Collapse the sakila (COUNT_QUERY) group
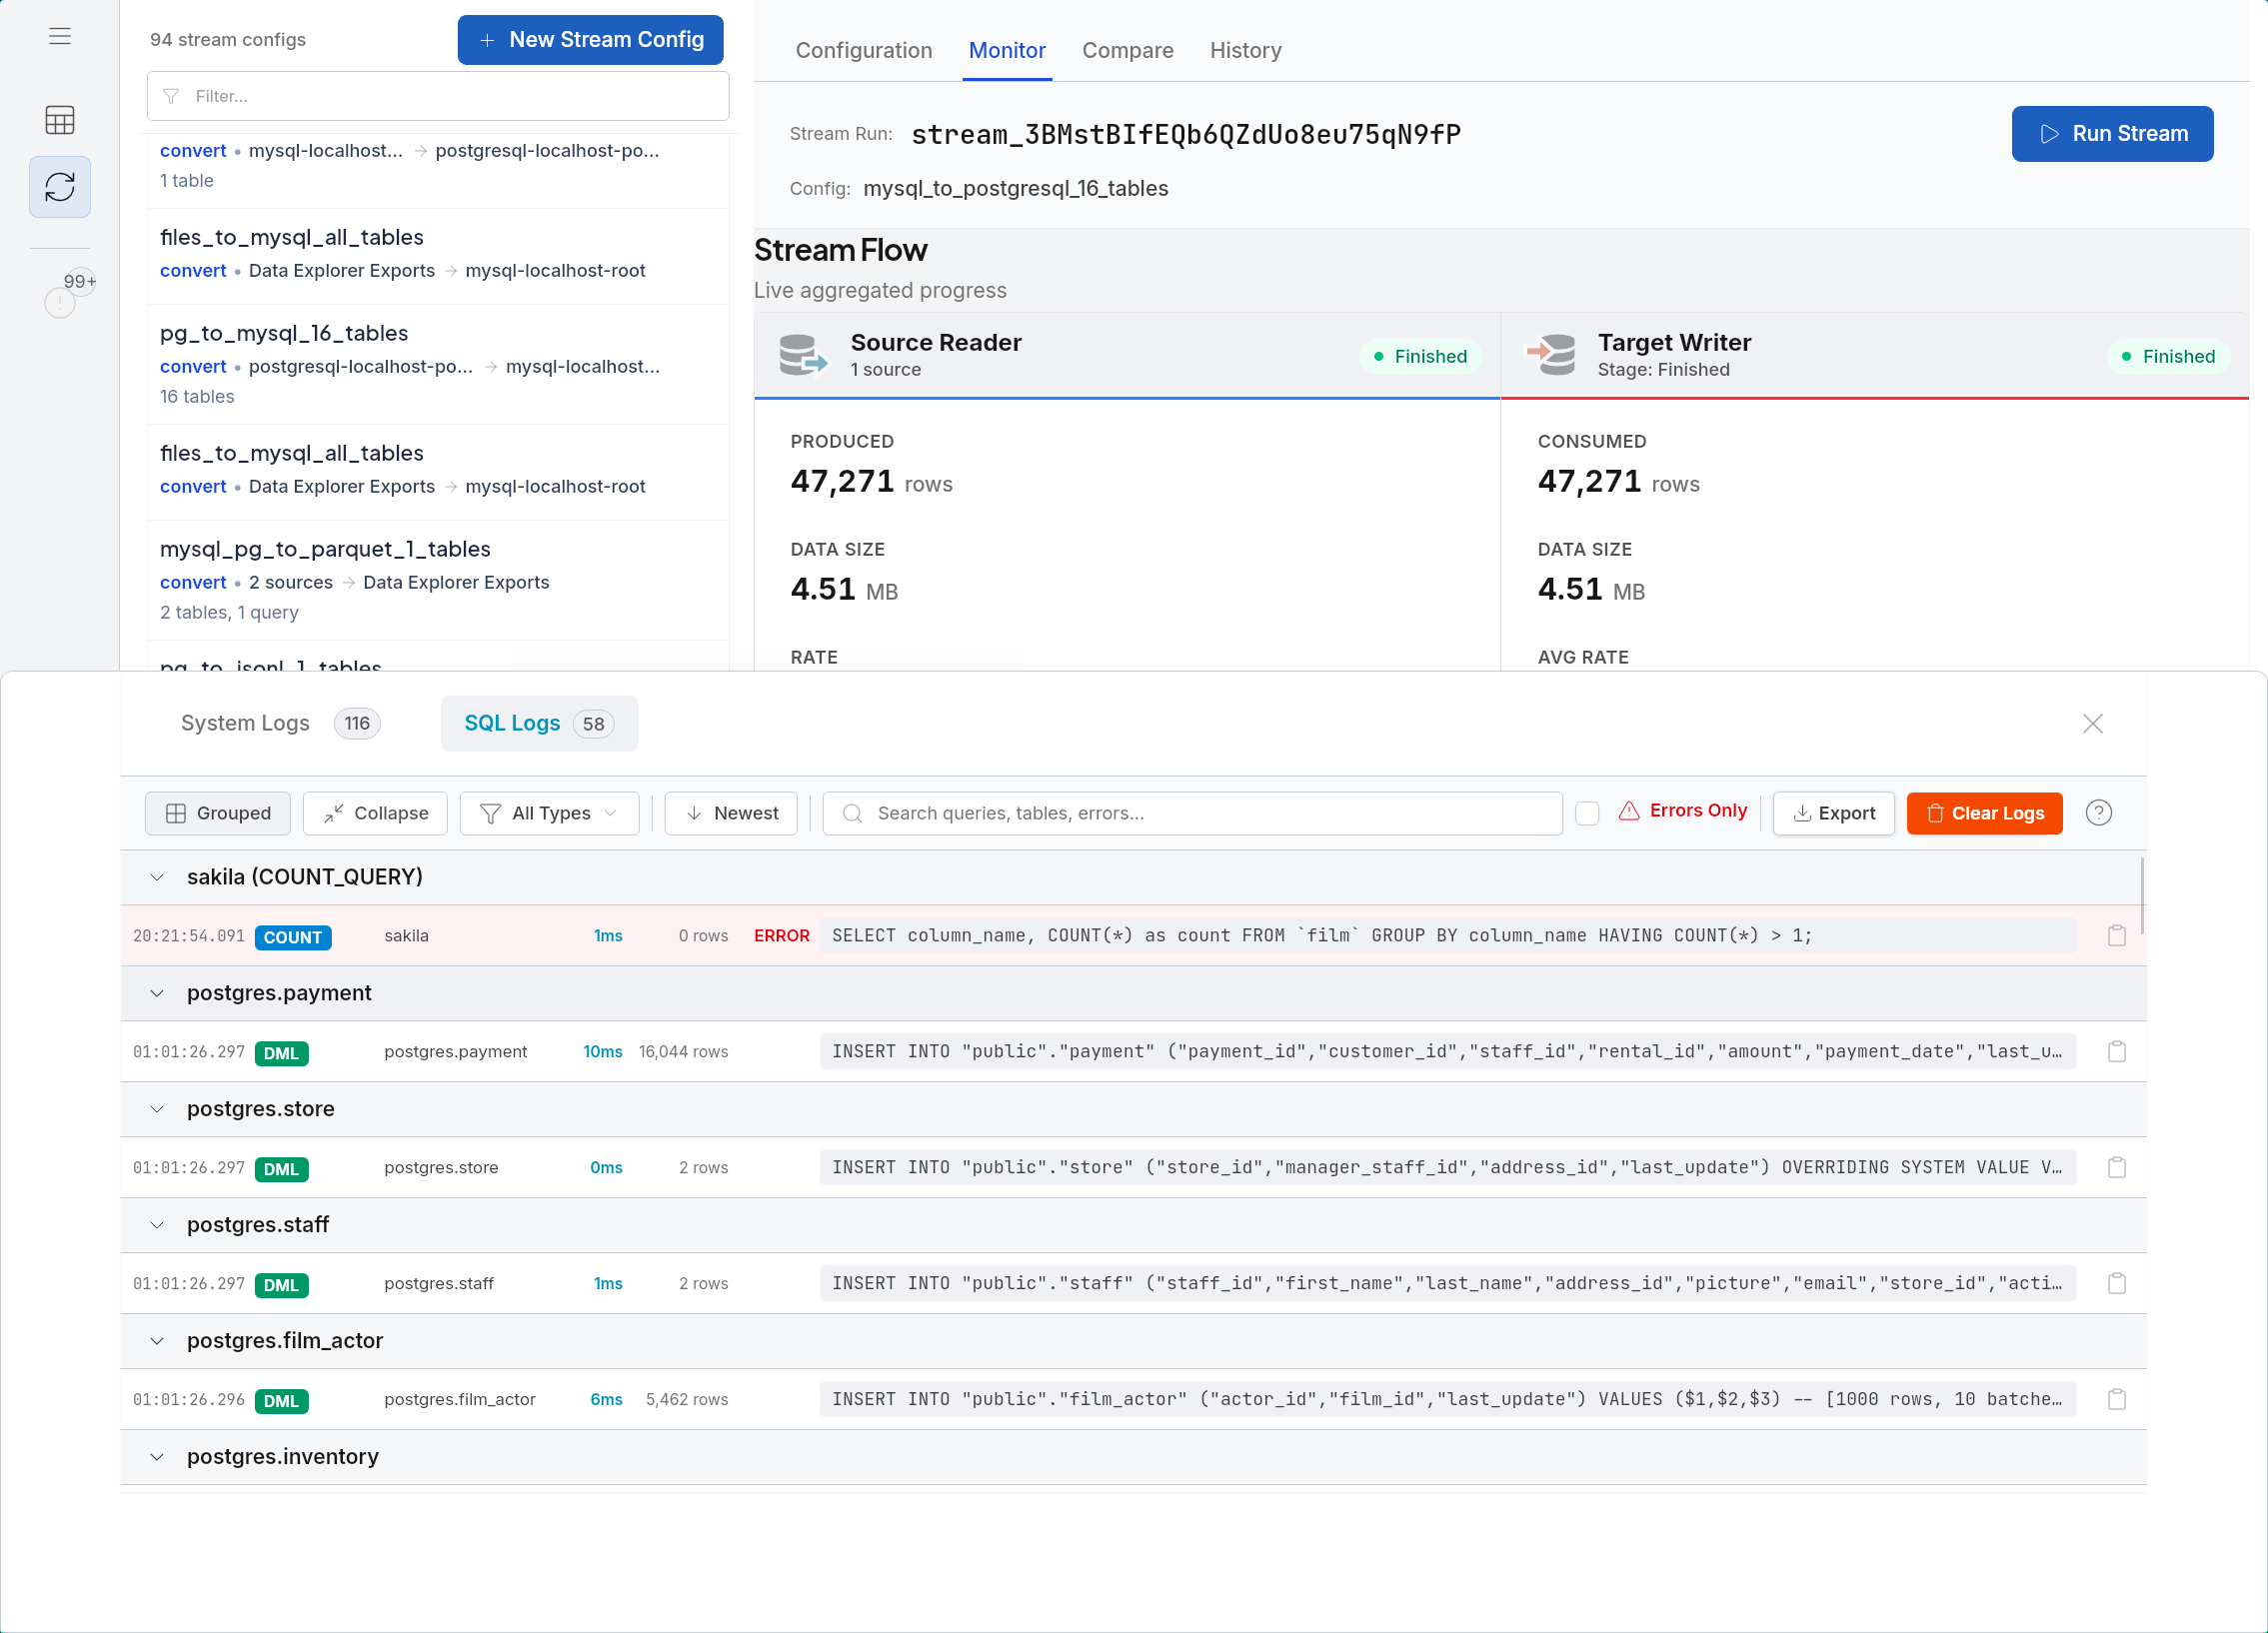The height and width of the screenshot is (1633, 2268). (x=157, y=877)
